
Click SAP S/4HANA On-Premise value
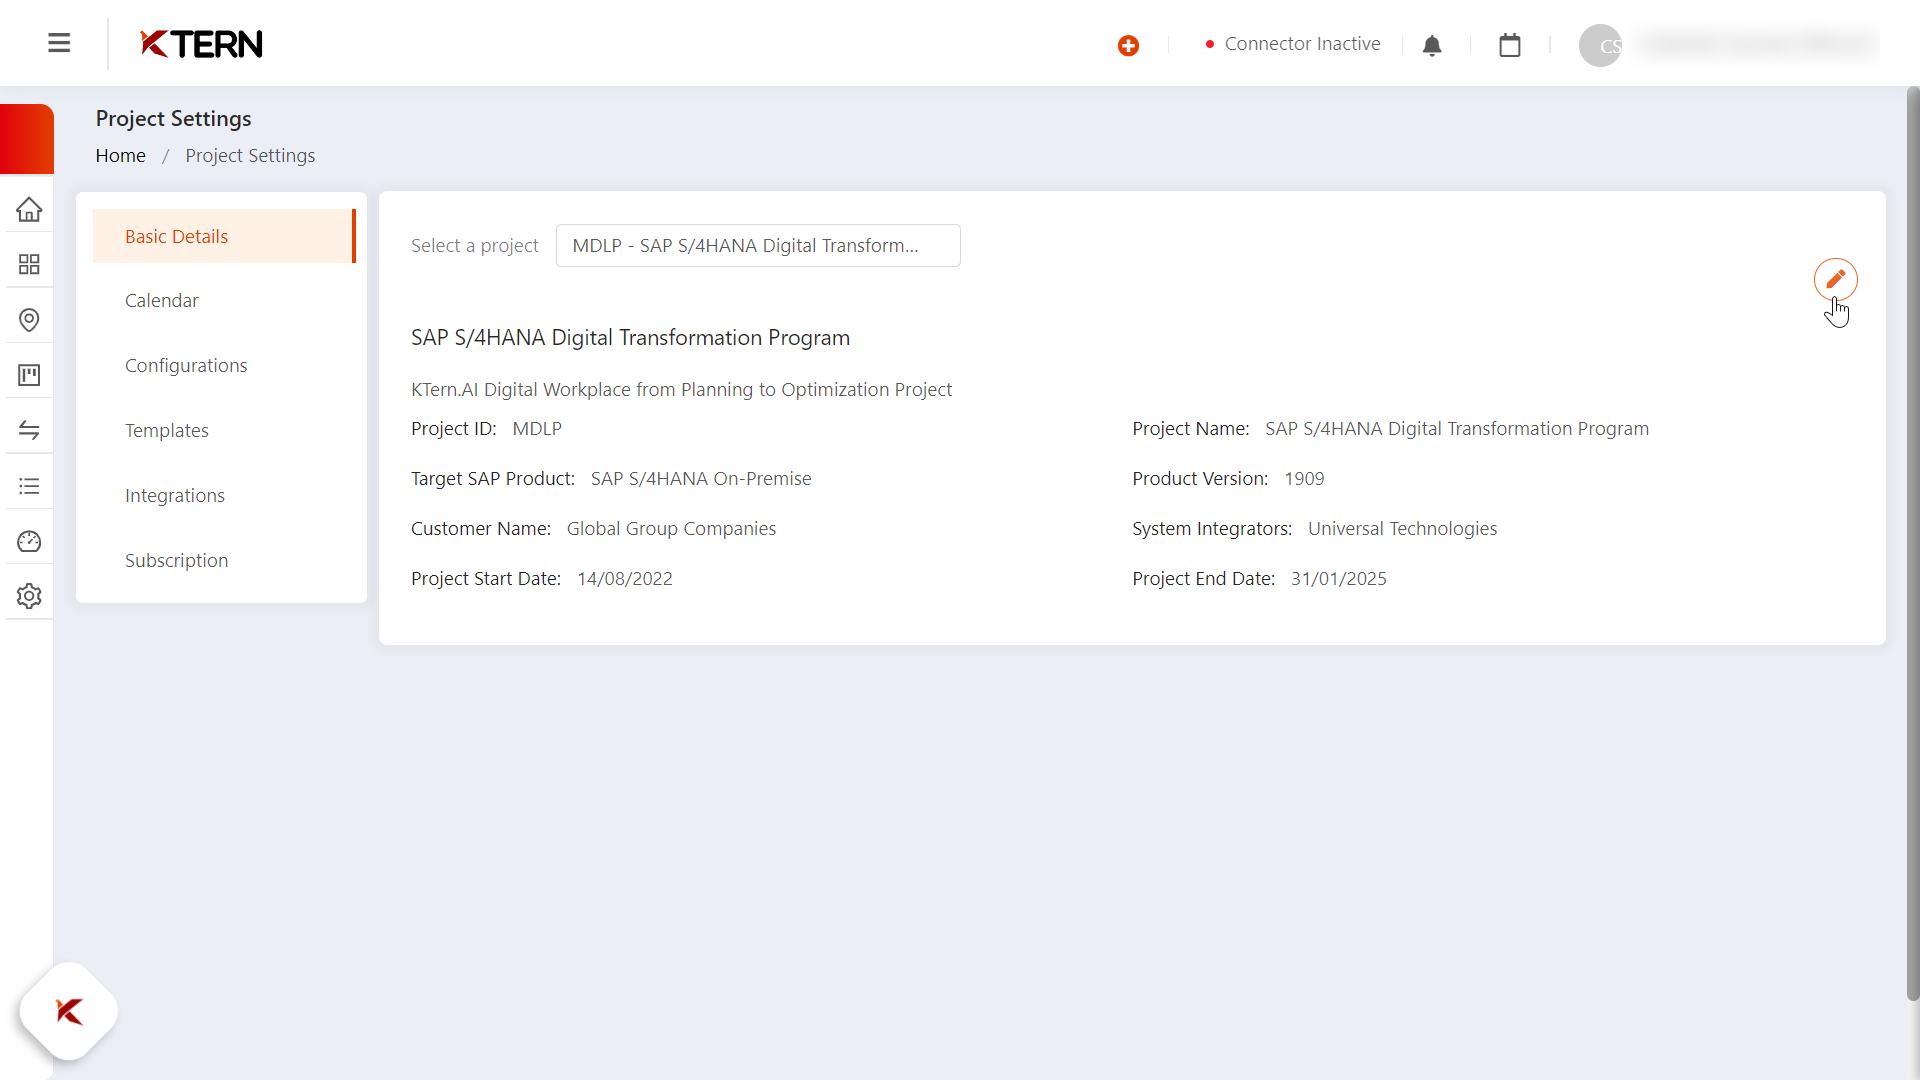pyautogui.click(x=701, y=479)
